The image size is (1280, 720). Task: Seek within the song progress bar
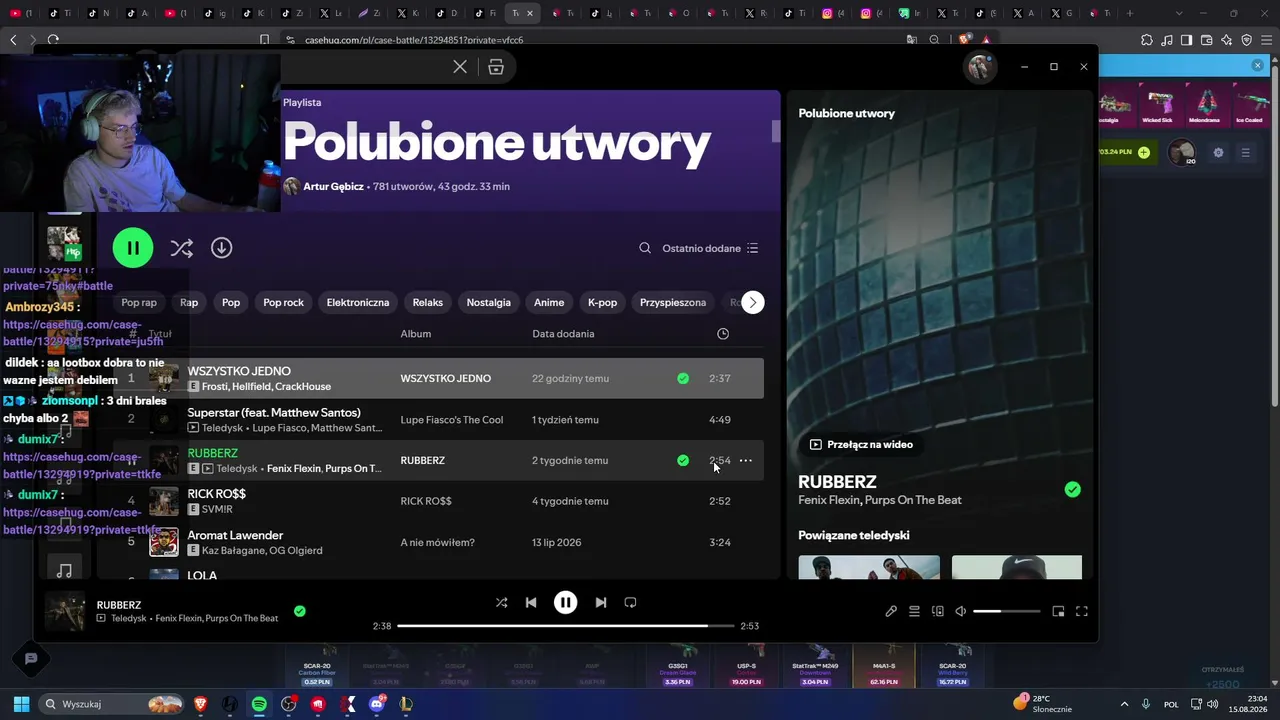[x=566, y=626]
